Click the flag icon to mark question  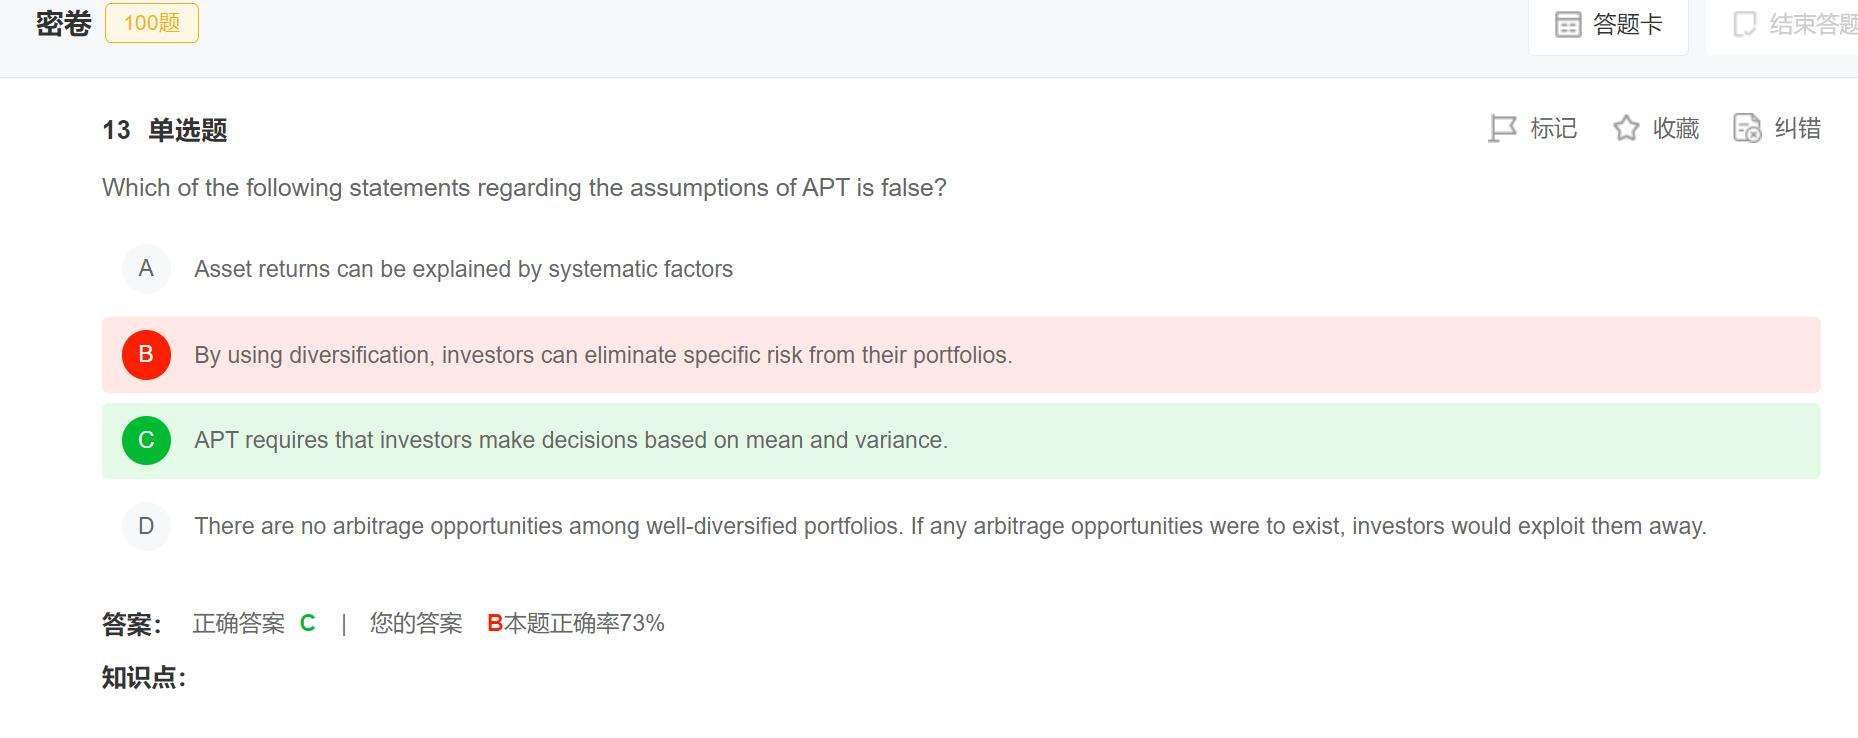(x=1502, y=129)
